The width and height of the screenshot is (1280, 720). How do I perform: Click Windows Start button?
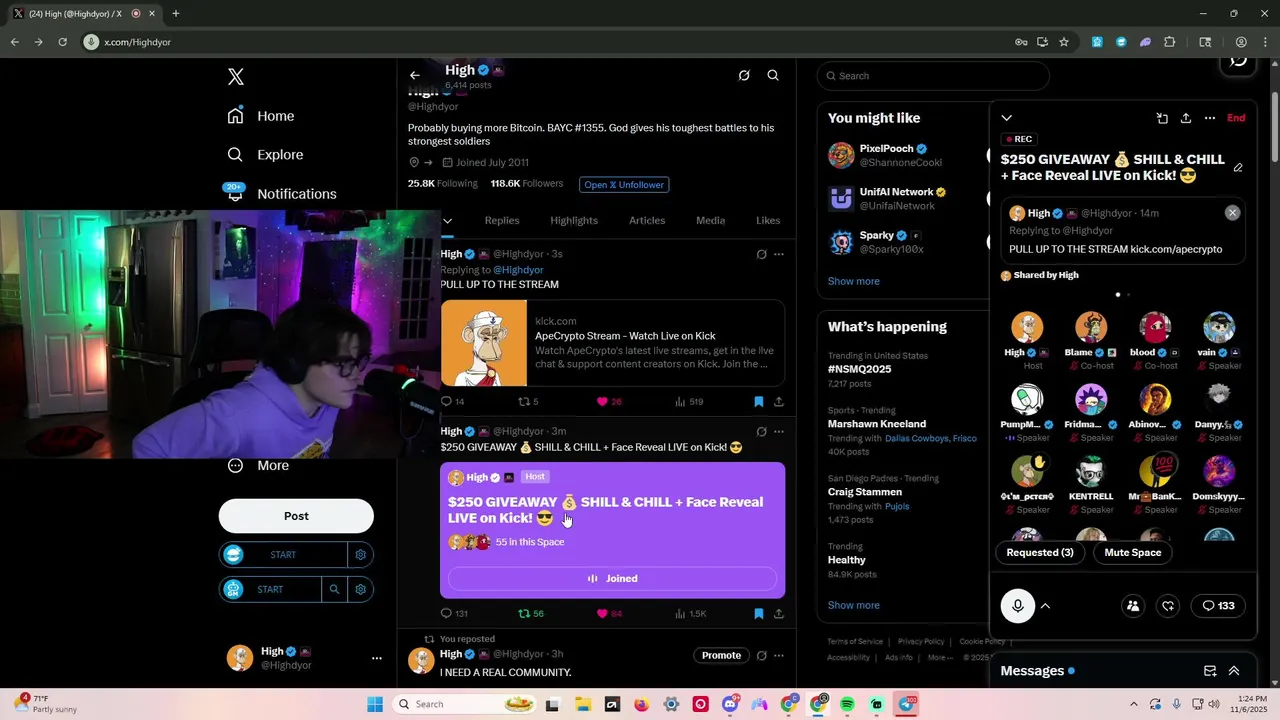[x=375, y=704]
